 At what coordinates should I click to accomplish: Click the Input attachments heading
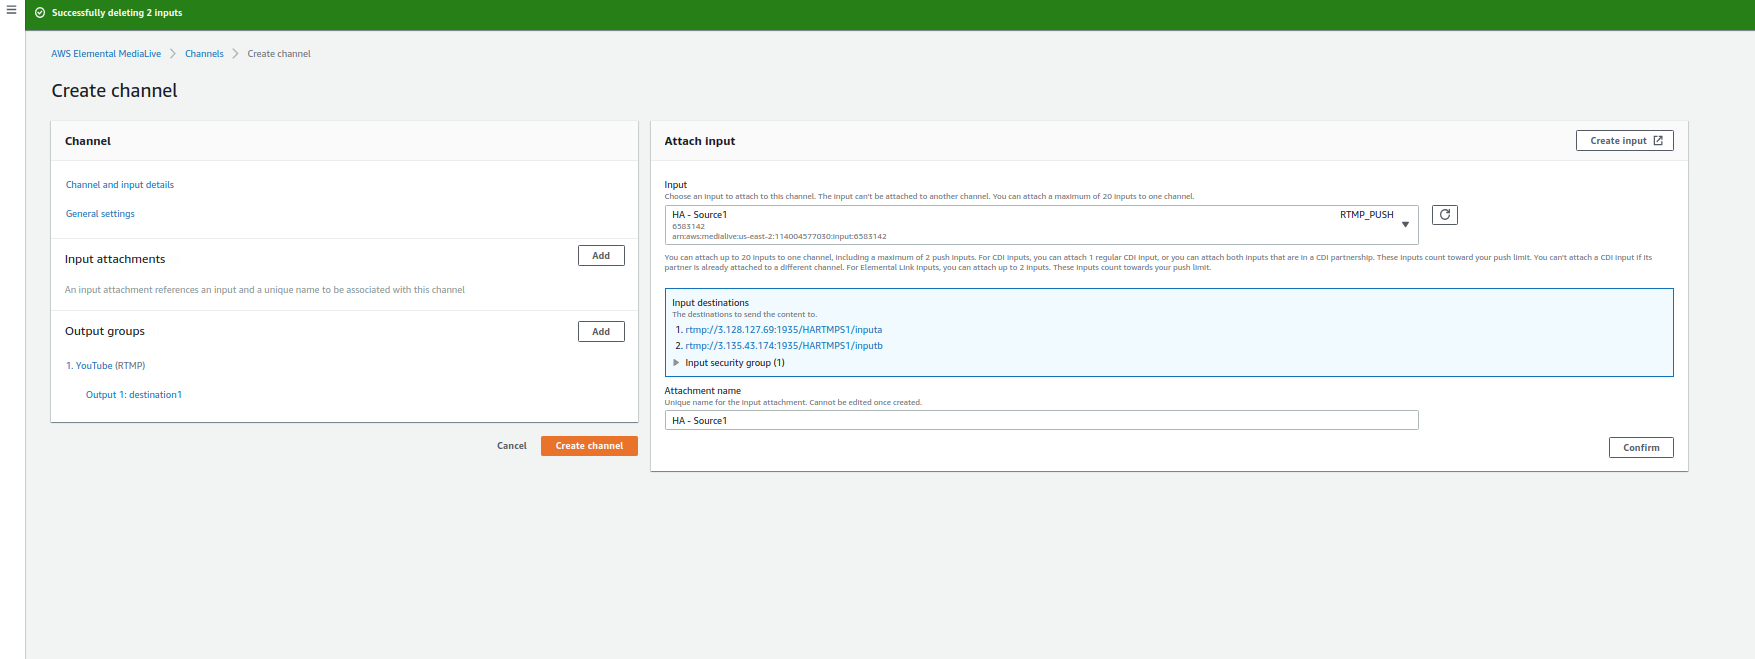tap(115, 259)
